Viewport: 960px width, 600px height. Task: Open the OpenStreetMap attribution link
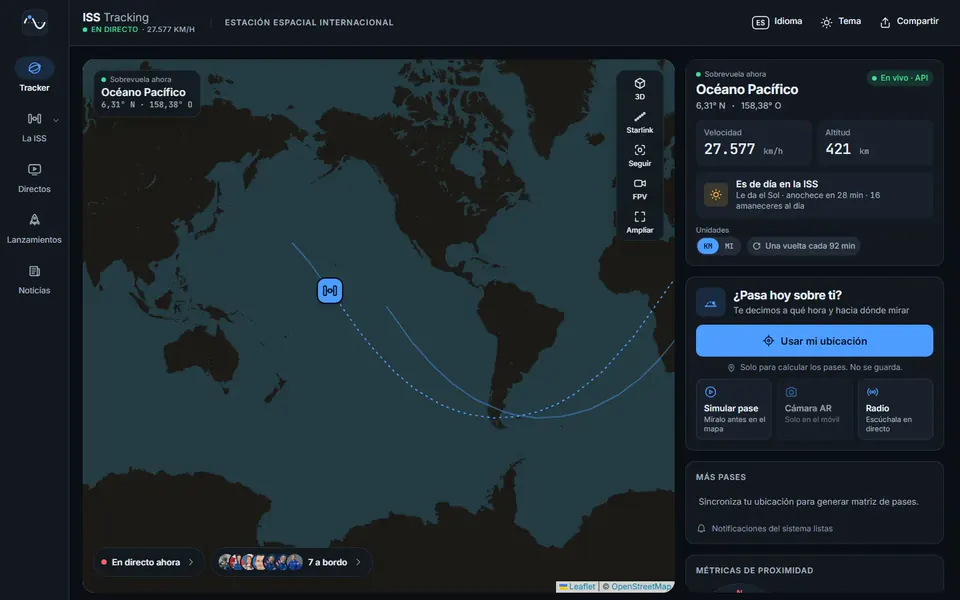click(641, 587)
